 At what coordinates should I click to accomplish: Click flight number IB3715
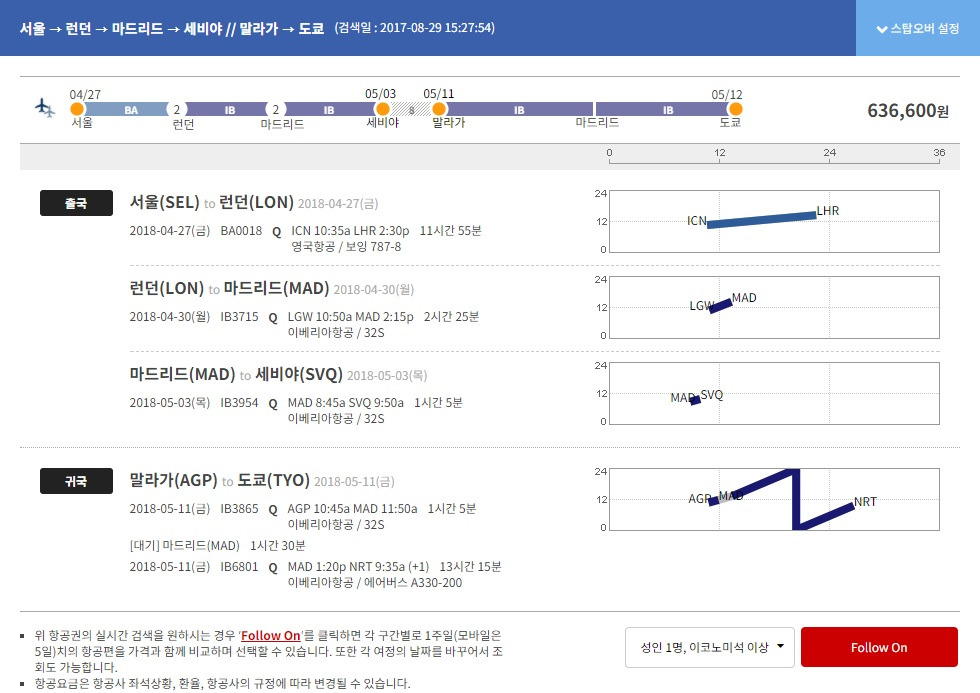pyautogui.click(x=239, y=317)
